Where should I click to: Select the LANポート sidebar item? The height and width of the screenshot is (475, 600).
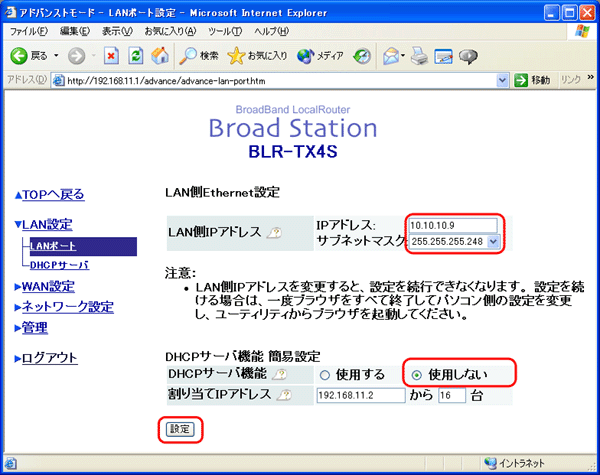coord(83,246)
